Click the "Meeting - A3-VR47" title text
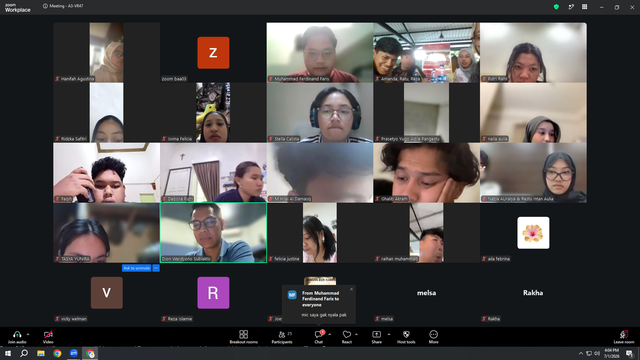Screen dimensions: 640x360 tap(67, 6)
